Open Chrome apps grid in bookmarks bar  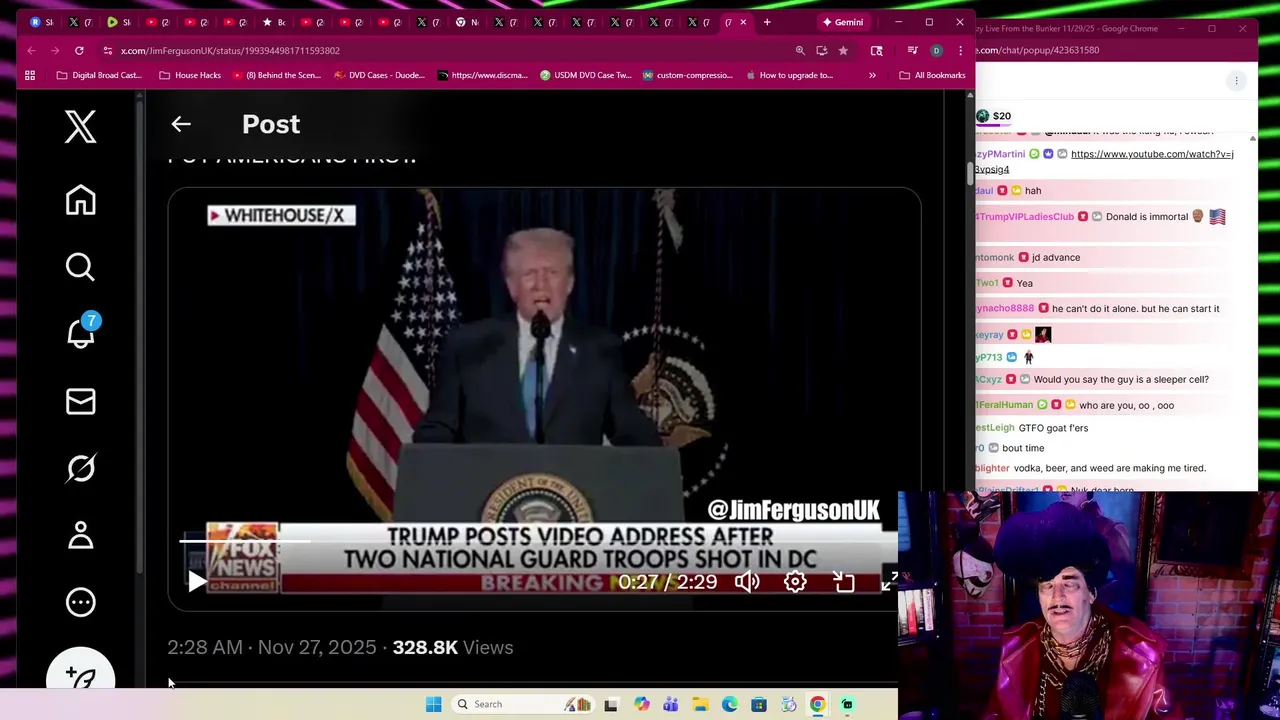[x=30, y=75]
